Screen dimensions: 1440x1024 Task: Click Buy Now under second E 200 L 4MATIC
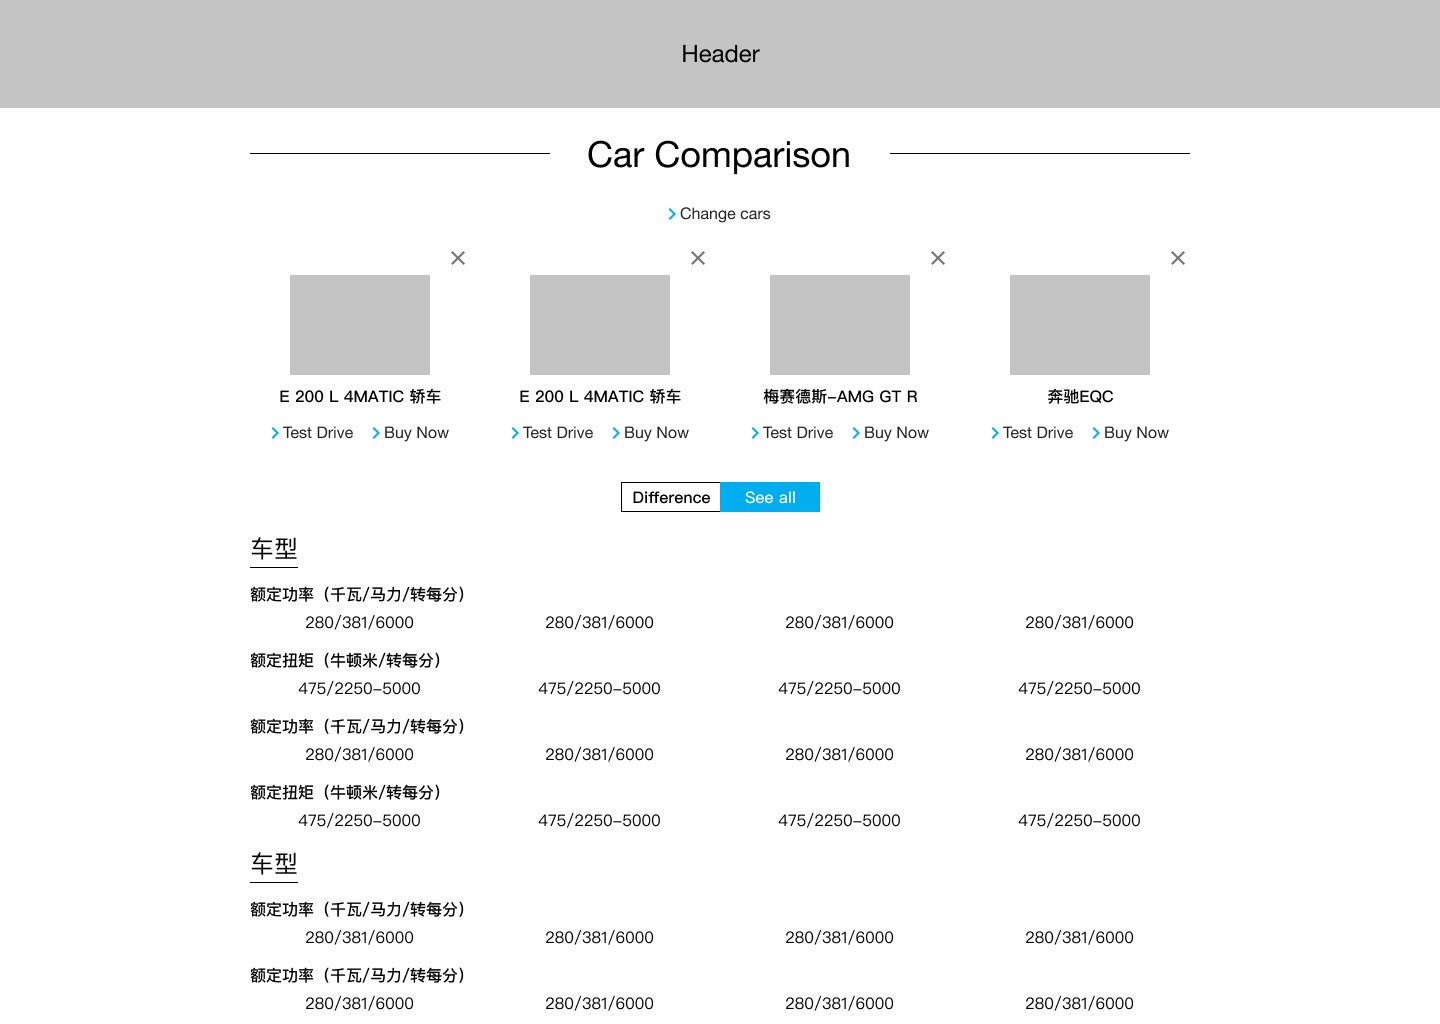coord(650,433)
